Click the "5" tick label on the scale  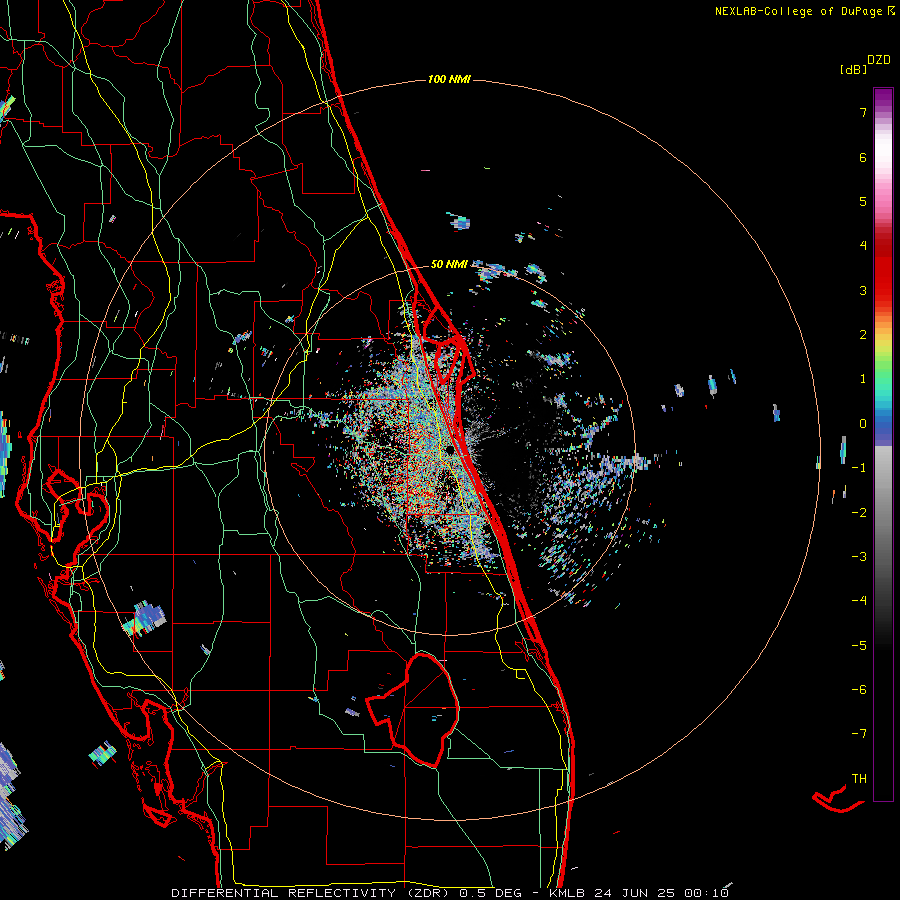coord(863,201)
